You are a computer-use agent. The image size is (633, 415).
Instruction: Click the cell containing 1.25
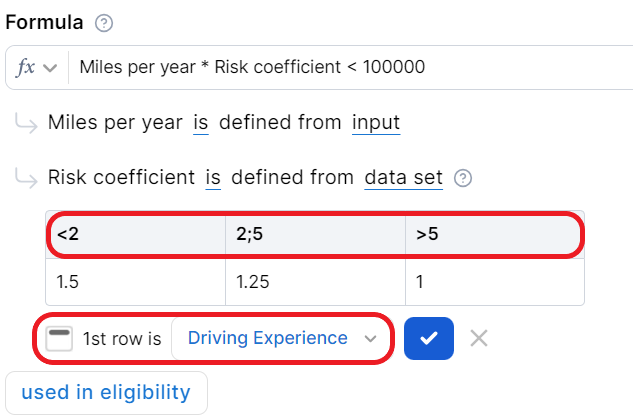point(314,282)
